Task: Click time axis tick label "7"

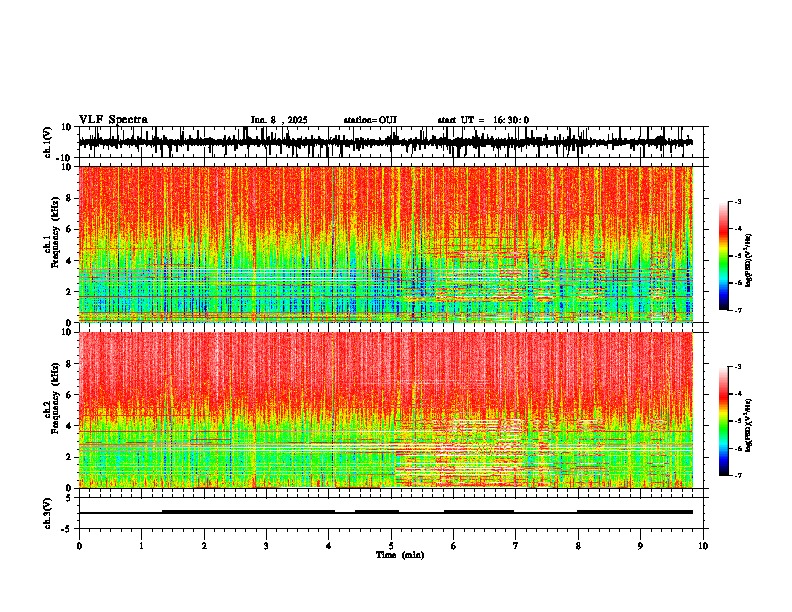Action: (x=516, y=546)
